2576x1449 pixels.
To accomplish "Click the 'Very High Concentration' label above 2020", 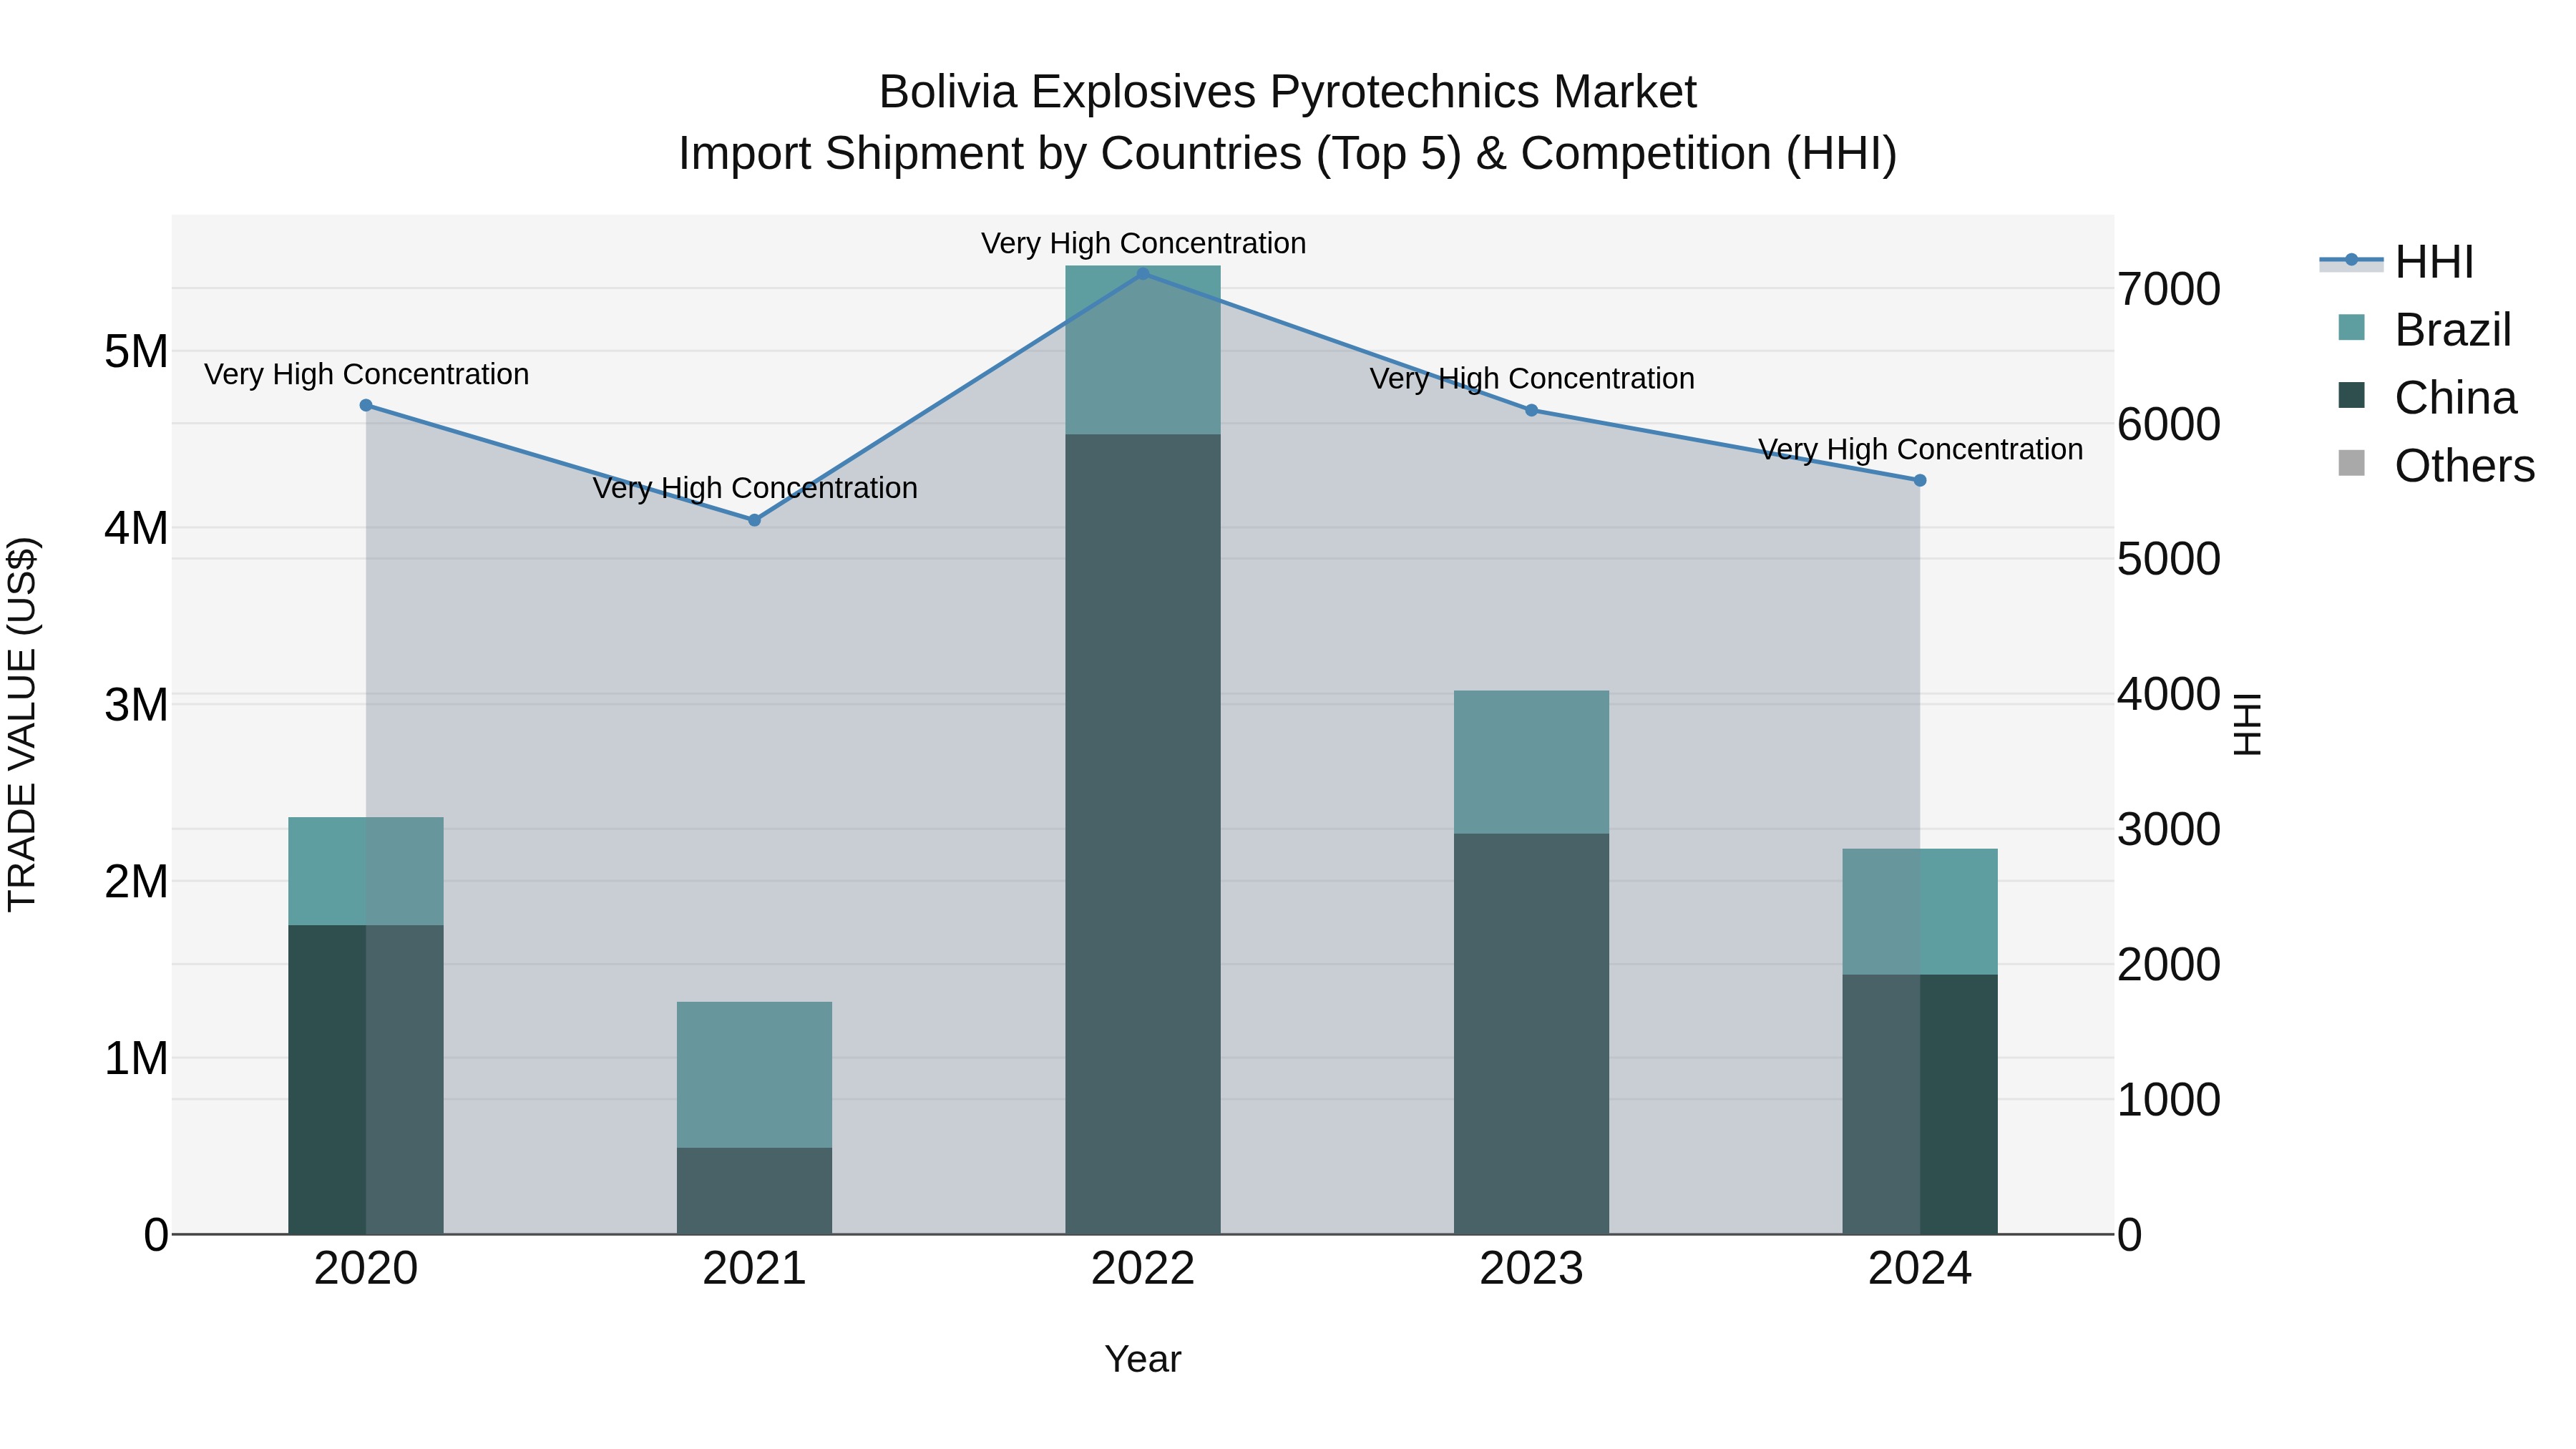I will click(366, 375).
